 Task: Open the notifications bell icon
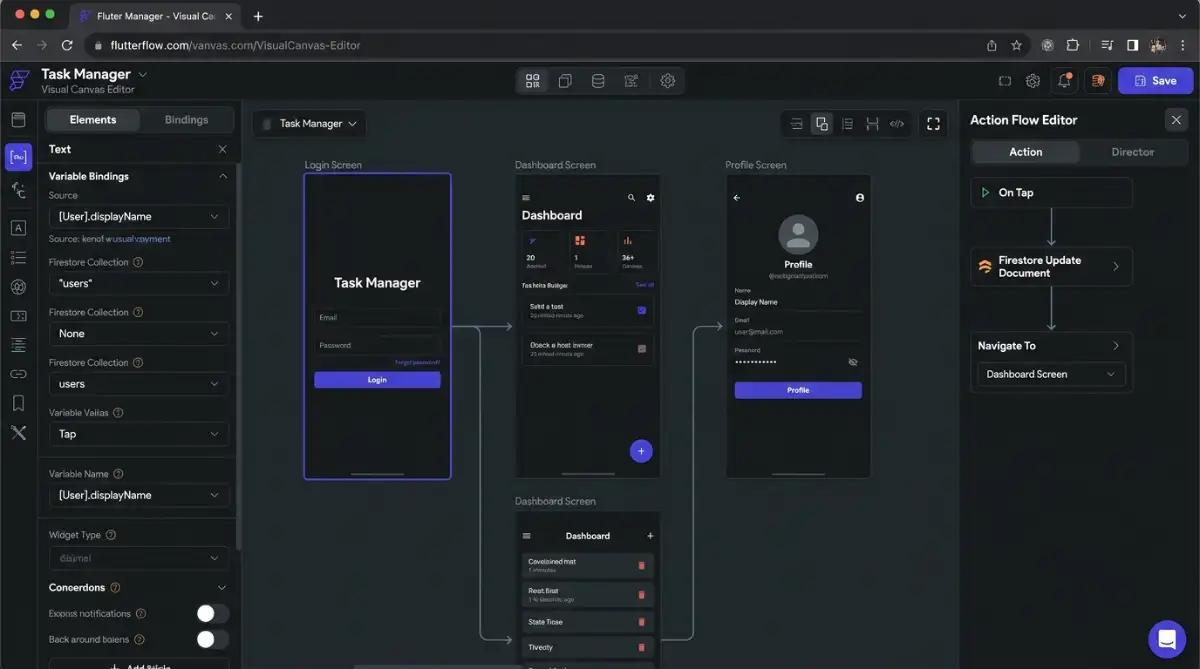pos(1065,81)
